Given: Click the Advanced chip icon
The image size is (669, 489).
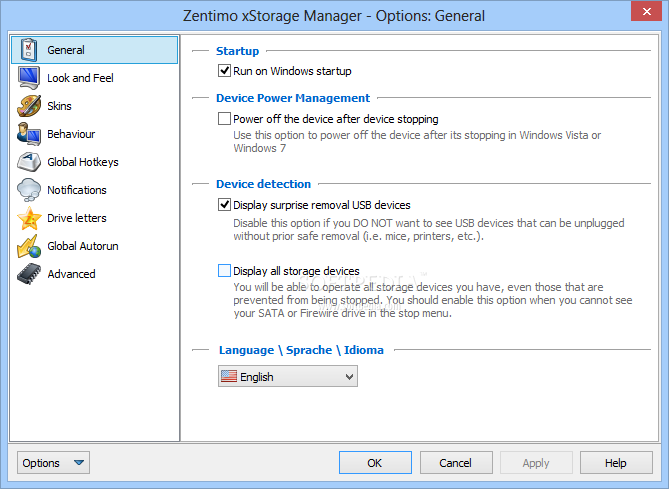Looking at the screenshot, I should [x=29, y=274].
